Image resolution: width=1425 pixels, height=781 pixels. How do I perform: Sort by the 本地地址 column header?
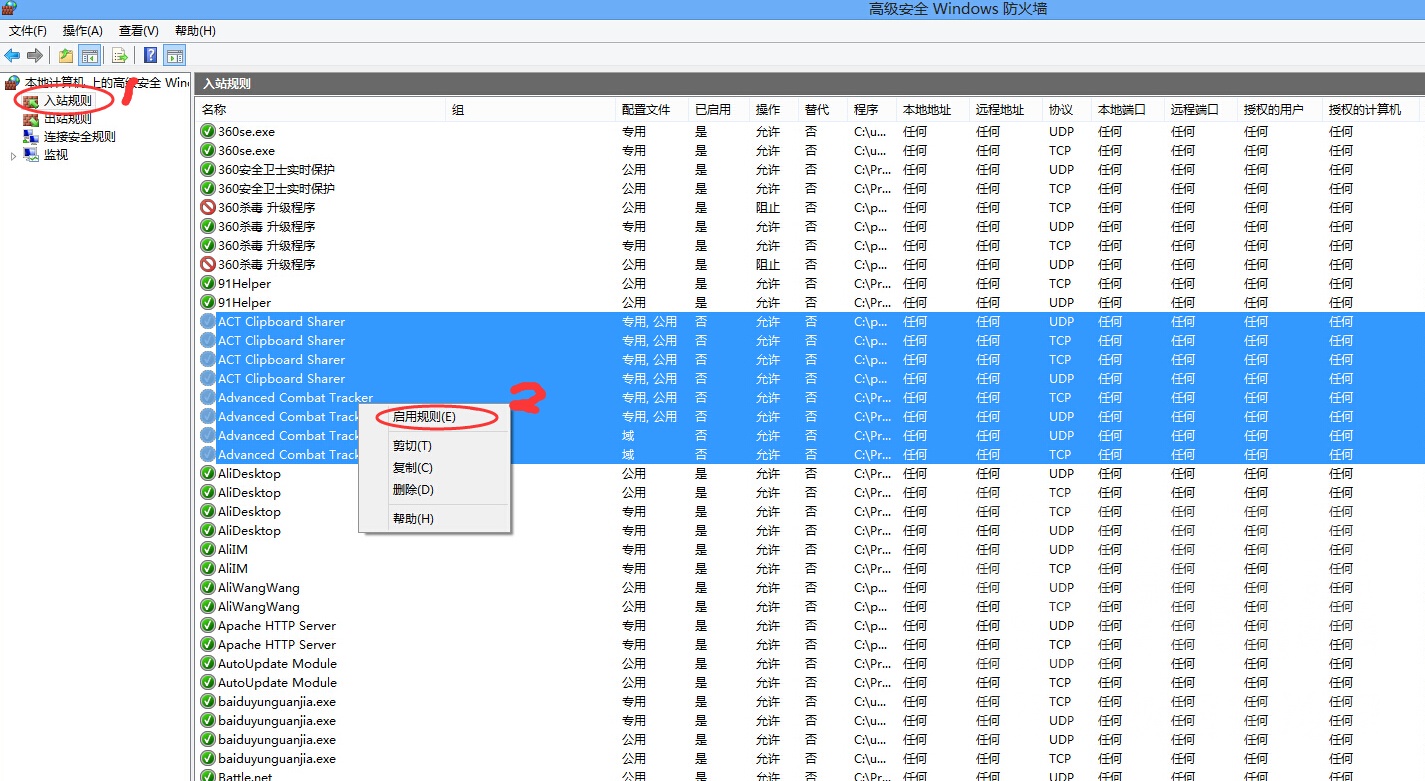pos(933,109)
